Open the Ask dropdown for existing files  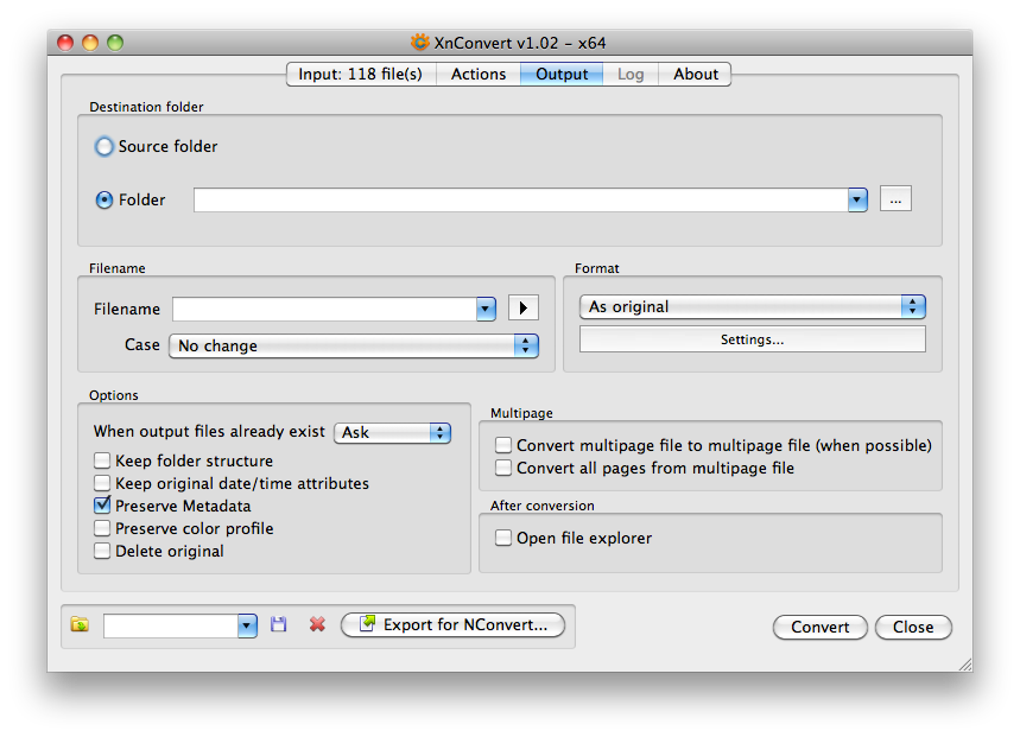393,433
